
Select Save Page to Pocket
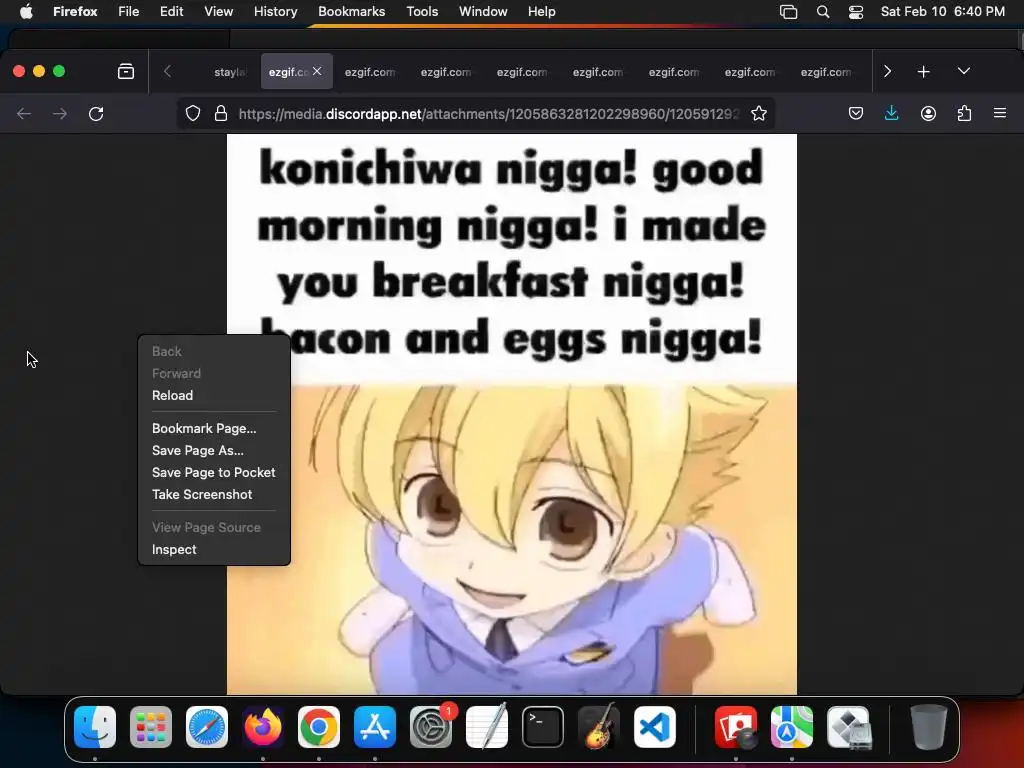pyautogui.click(x=214, y=472)
